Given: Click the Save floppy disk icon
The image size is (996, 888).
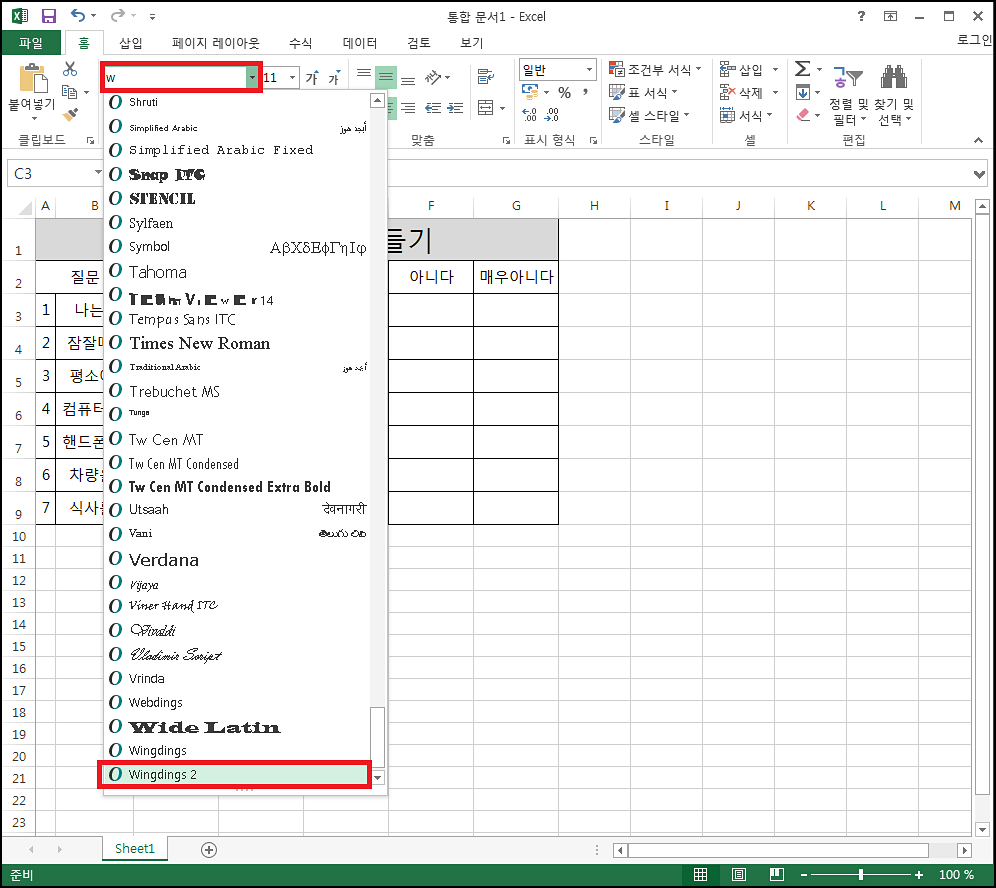Looking at the screenshot, I should pyautogui.click(x=48, y=16).
